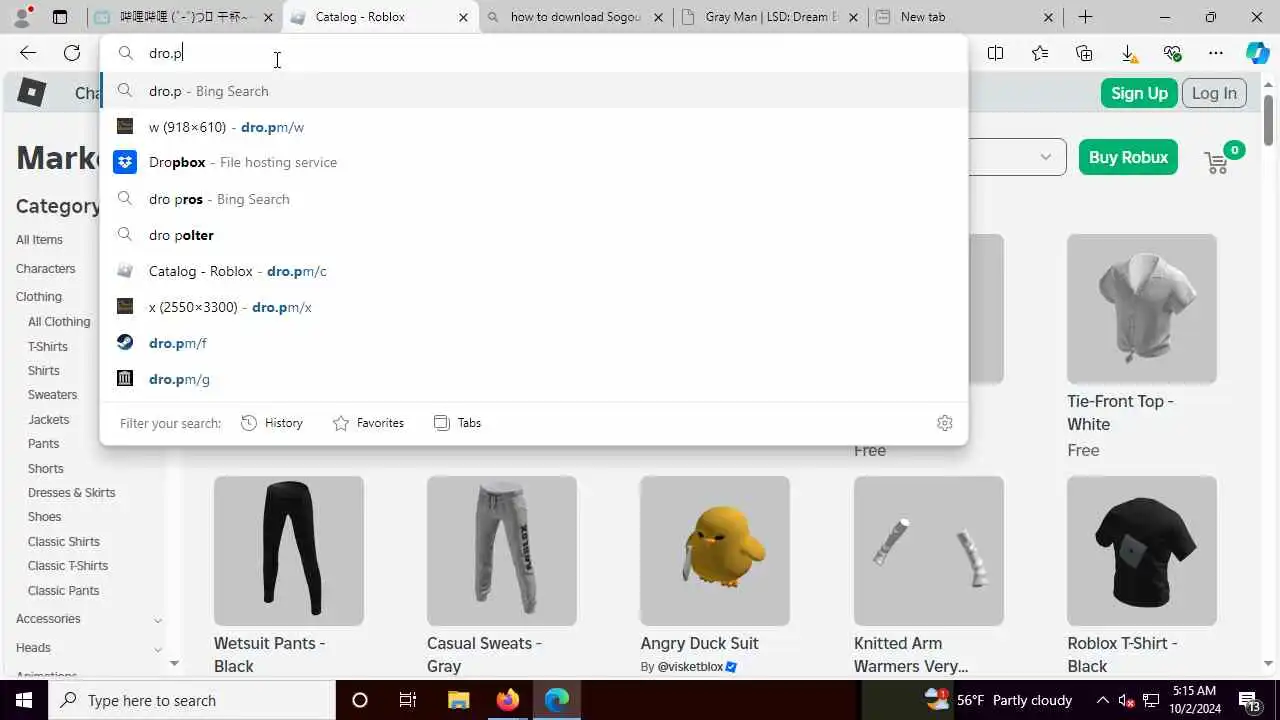1280x720 pixels.
Task: Select Dropbox File hosting service suggestion
Action: tap(534, 162)
